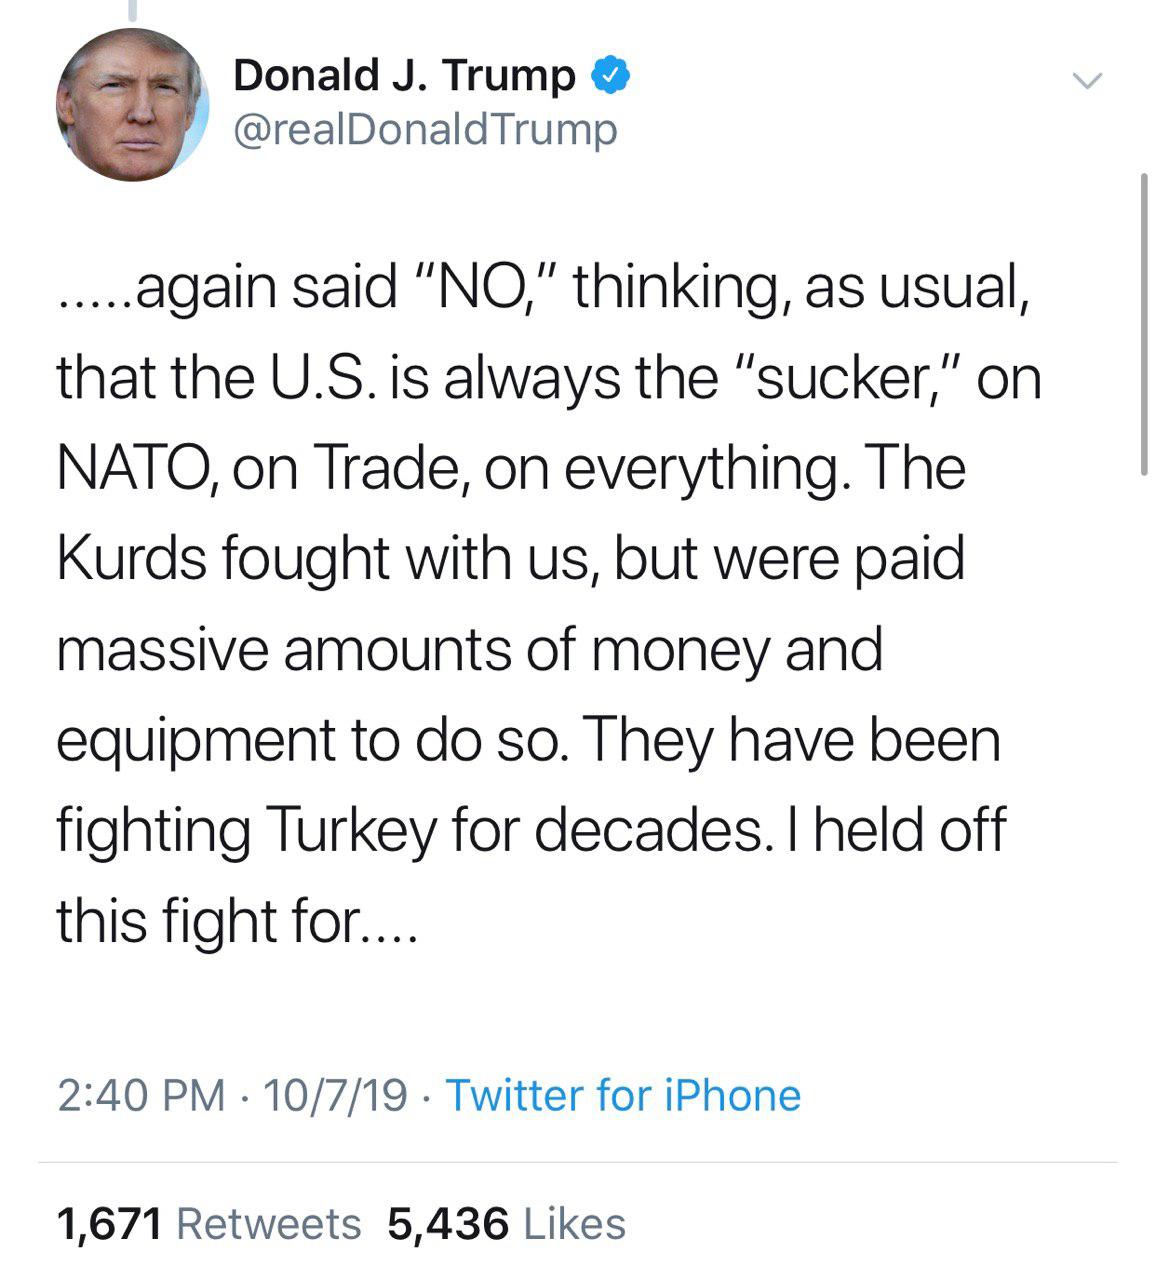Click the thread connector line above avatar
1156x1280 pixels.
tap(131, 10)
